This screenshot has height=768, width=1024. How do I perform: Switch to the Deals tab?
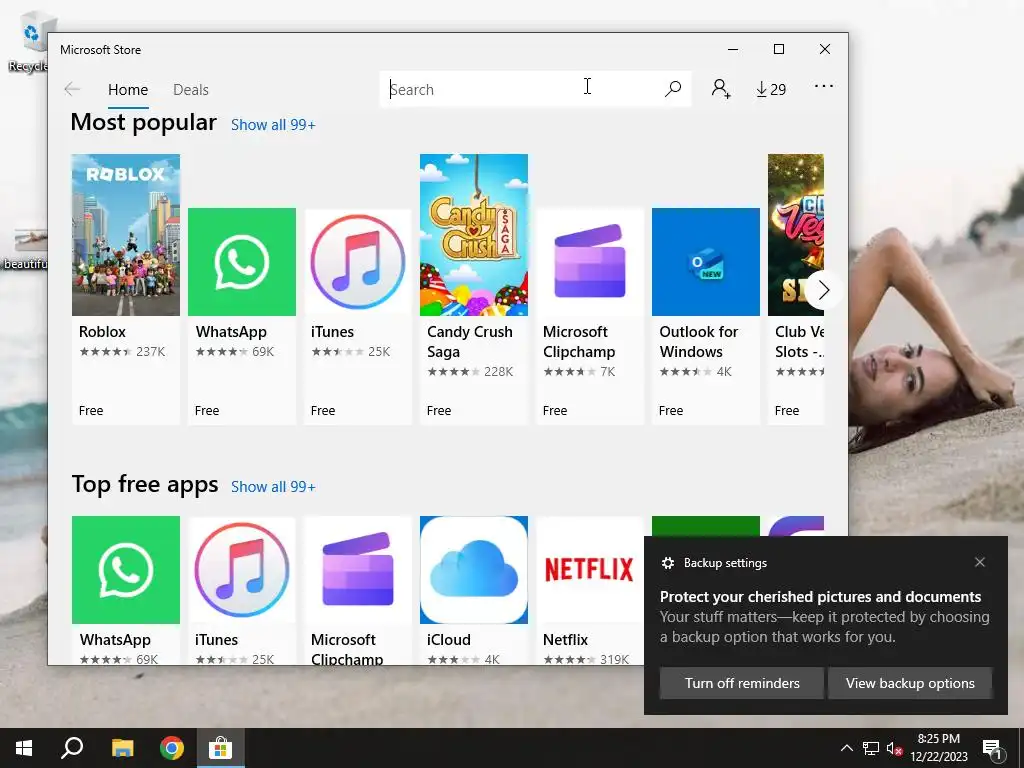click(x=191, y=90)
